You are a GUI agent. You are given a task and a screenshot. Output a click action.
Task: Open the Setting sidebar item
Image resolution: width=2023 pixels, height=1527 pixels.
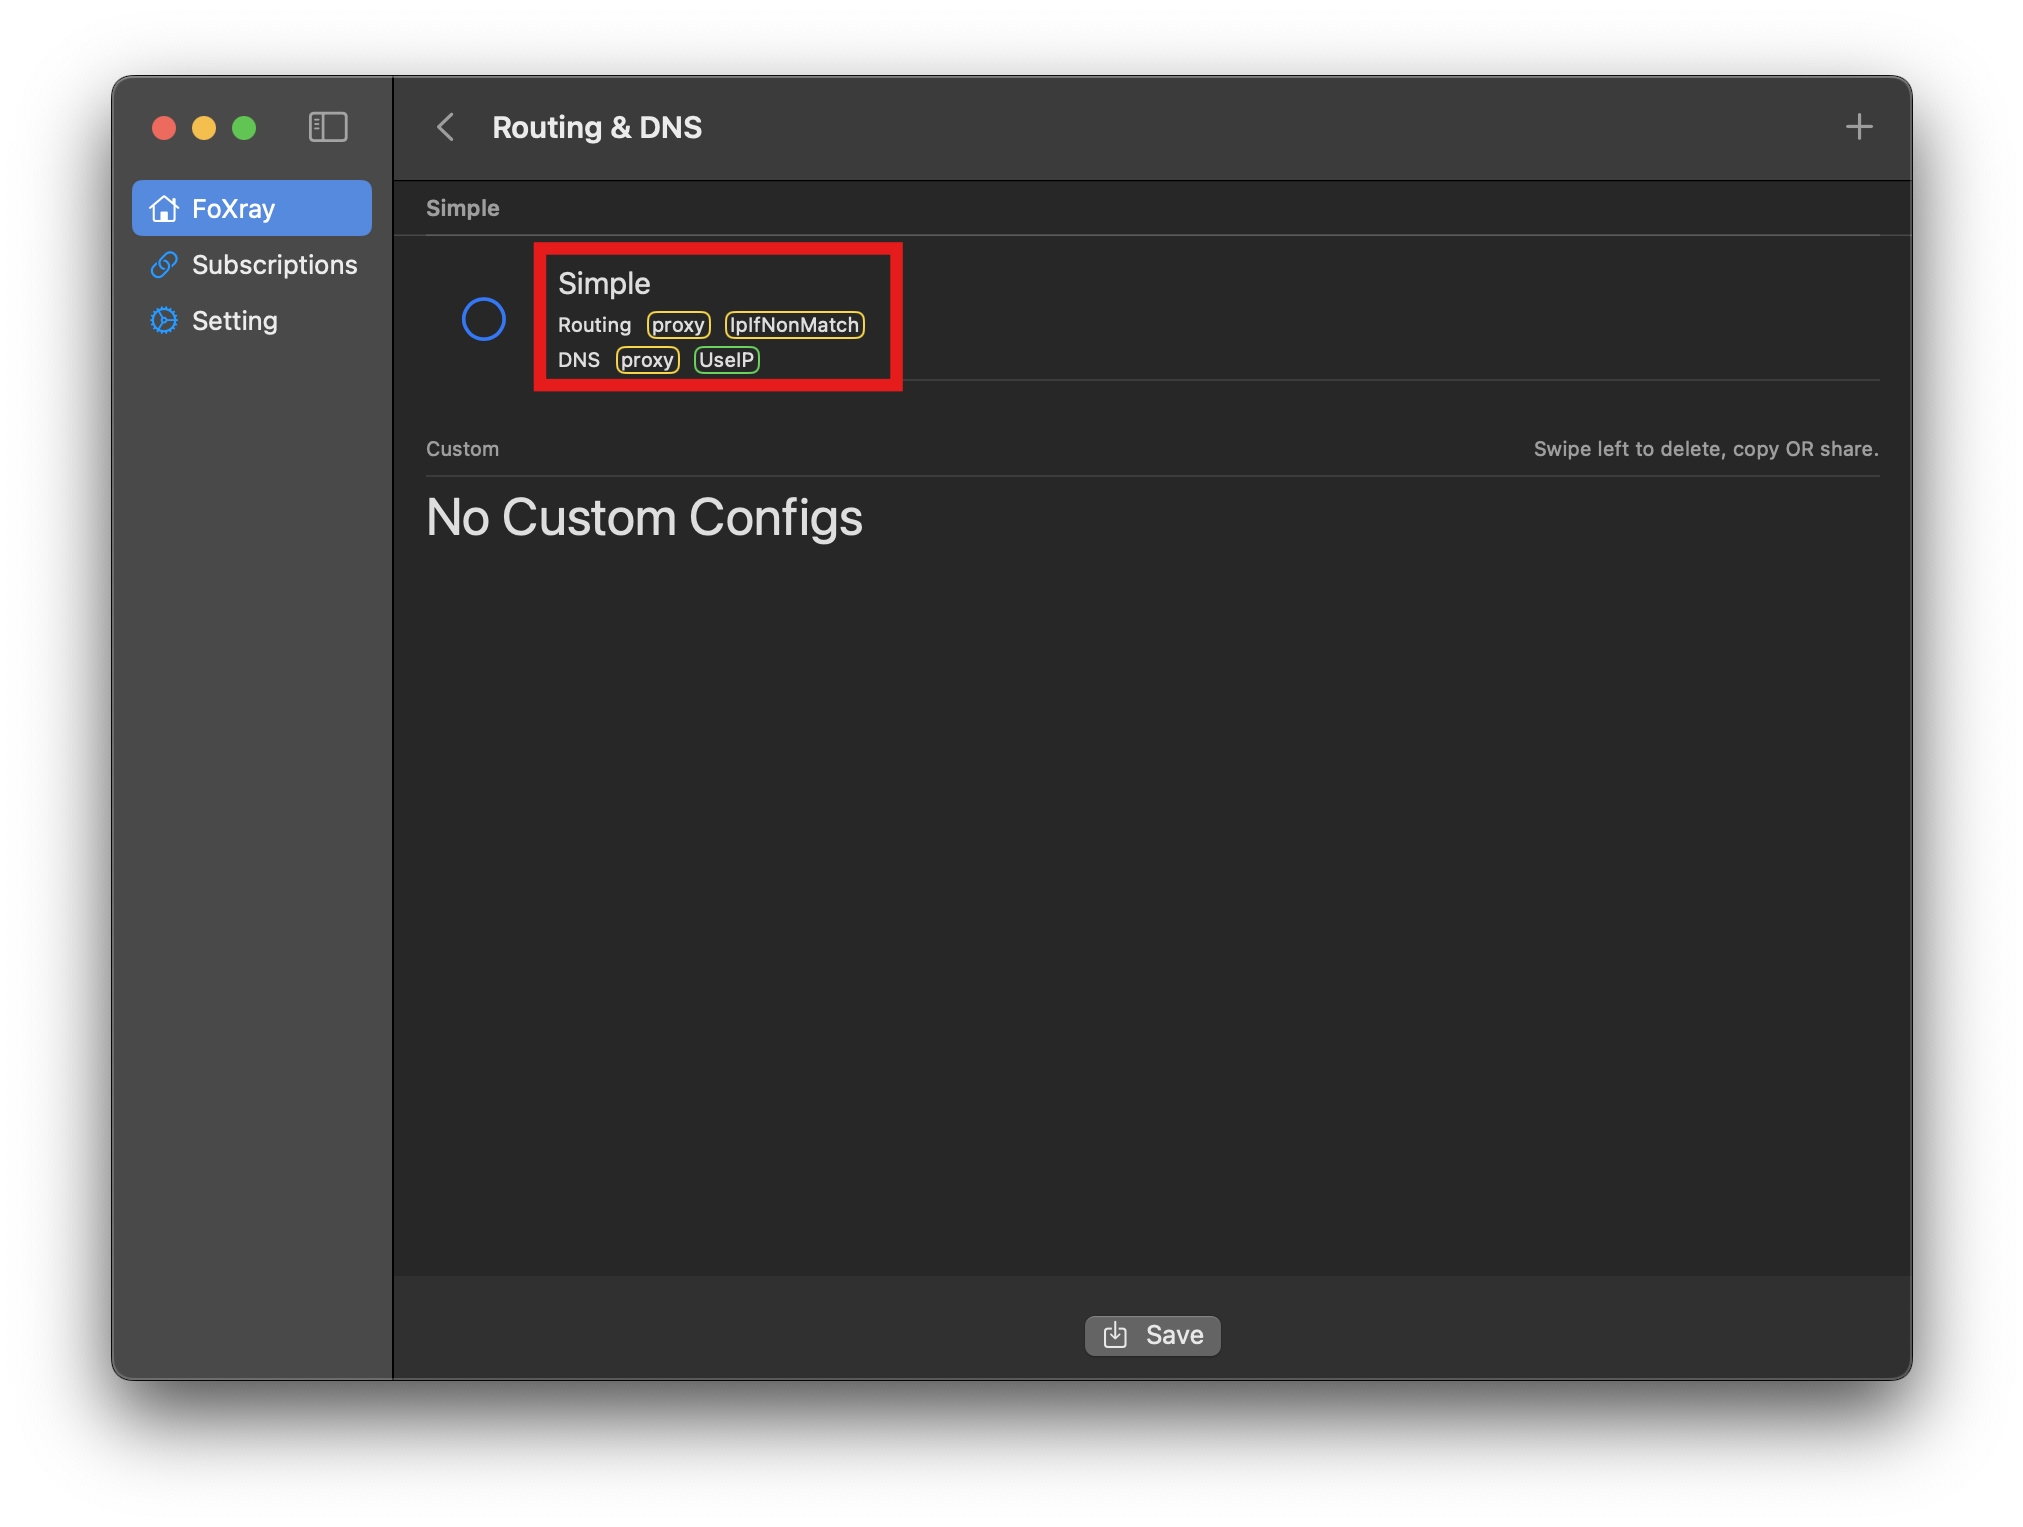[x=234, y=321]
